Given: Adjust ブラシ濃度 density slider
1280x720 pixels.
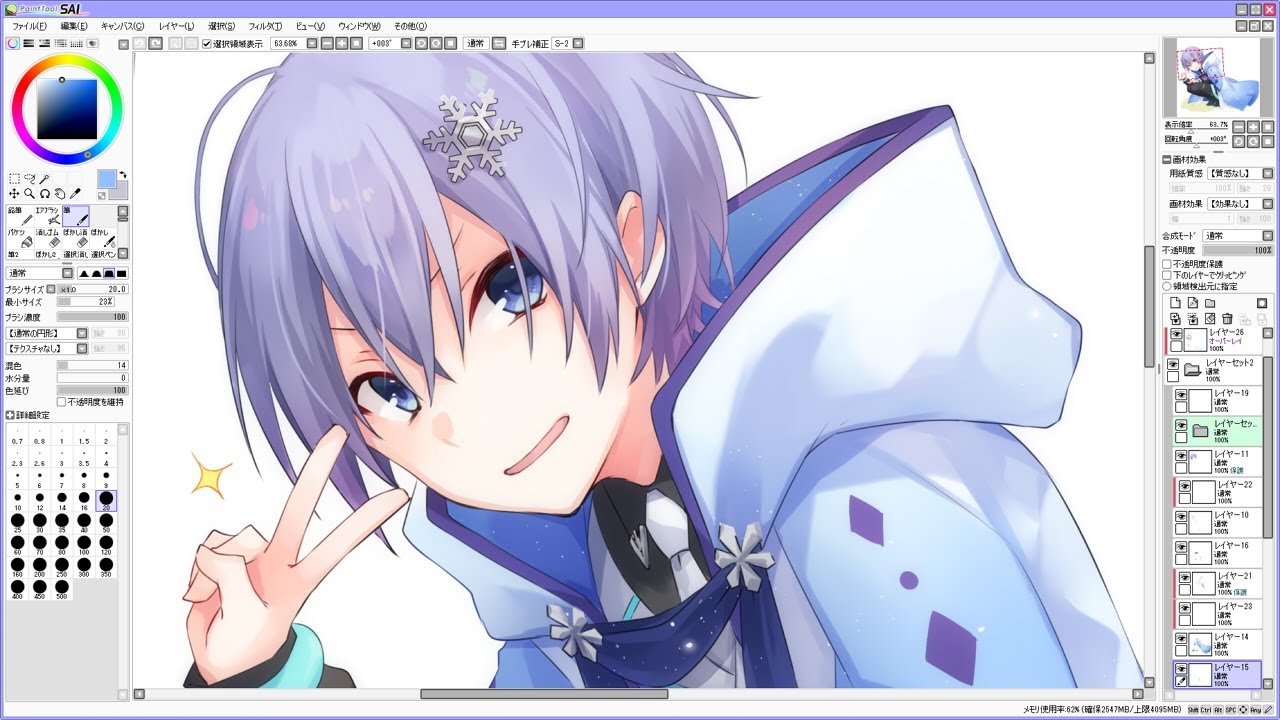Looking at the screenshot, I should coord(92,317).
